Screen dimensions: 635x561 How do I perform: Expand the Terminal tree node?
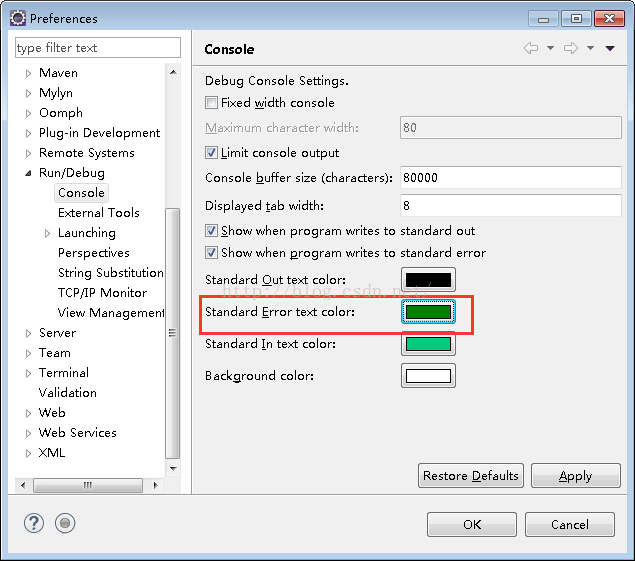coord(28,373)
